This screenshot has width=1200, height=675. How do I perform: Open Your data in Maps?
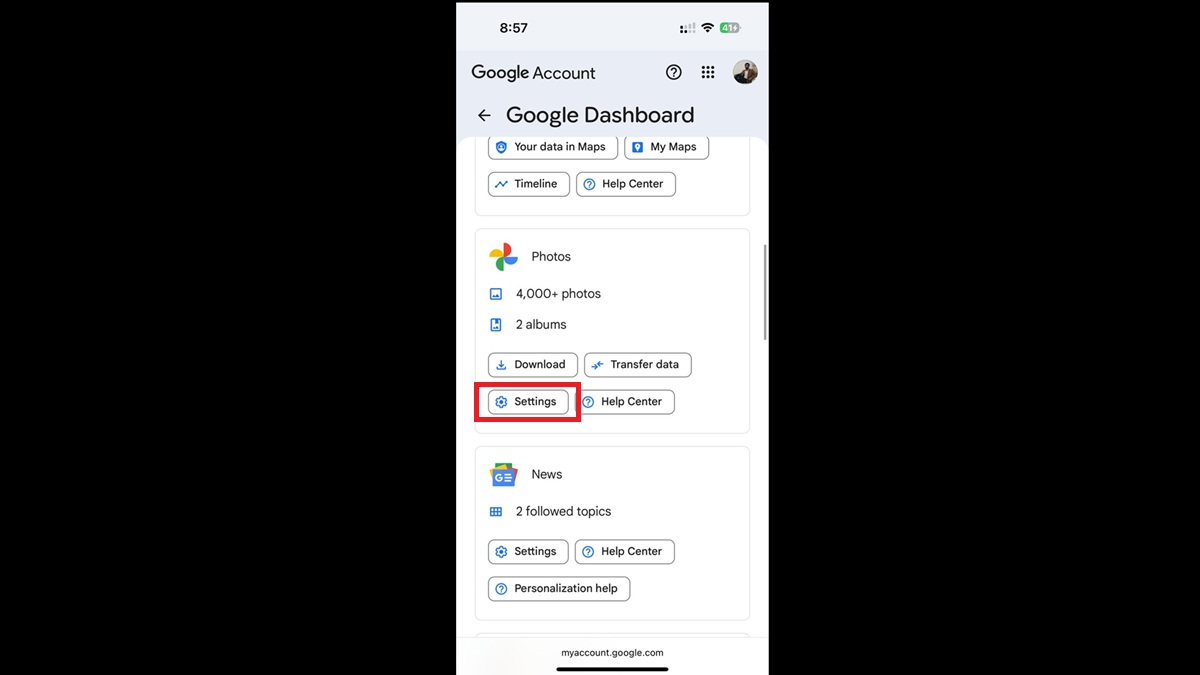tap(550, 147)
